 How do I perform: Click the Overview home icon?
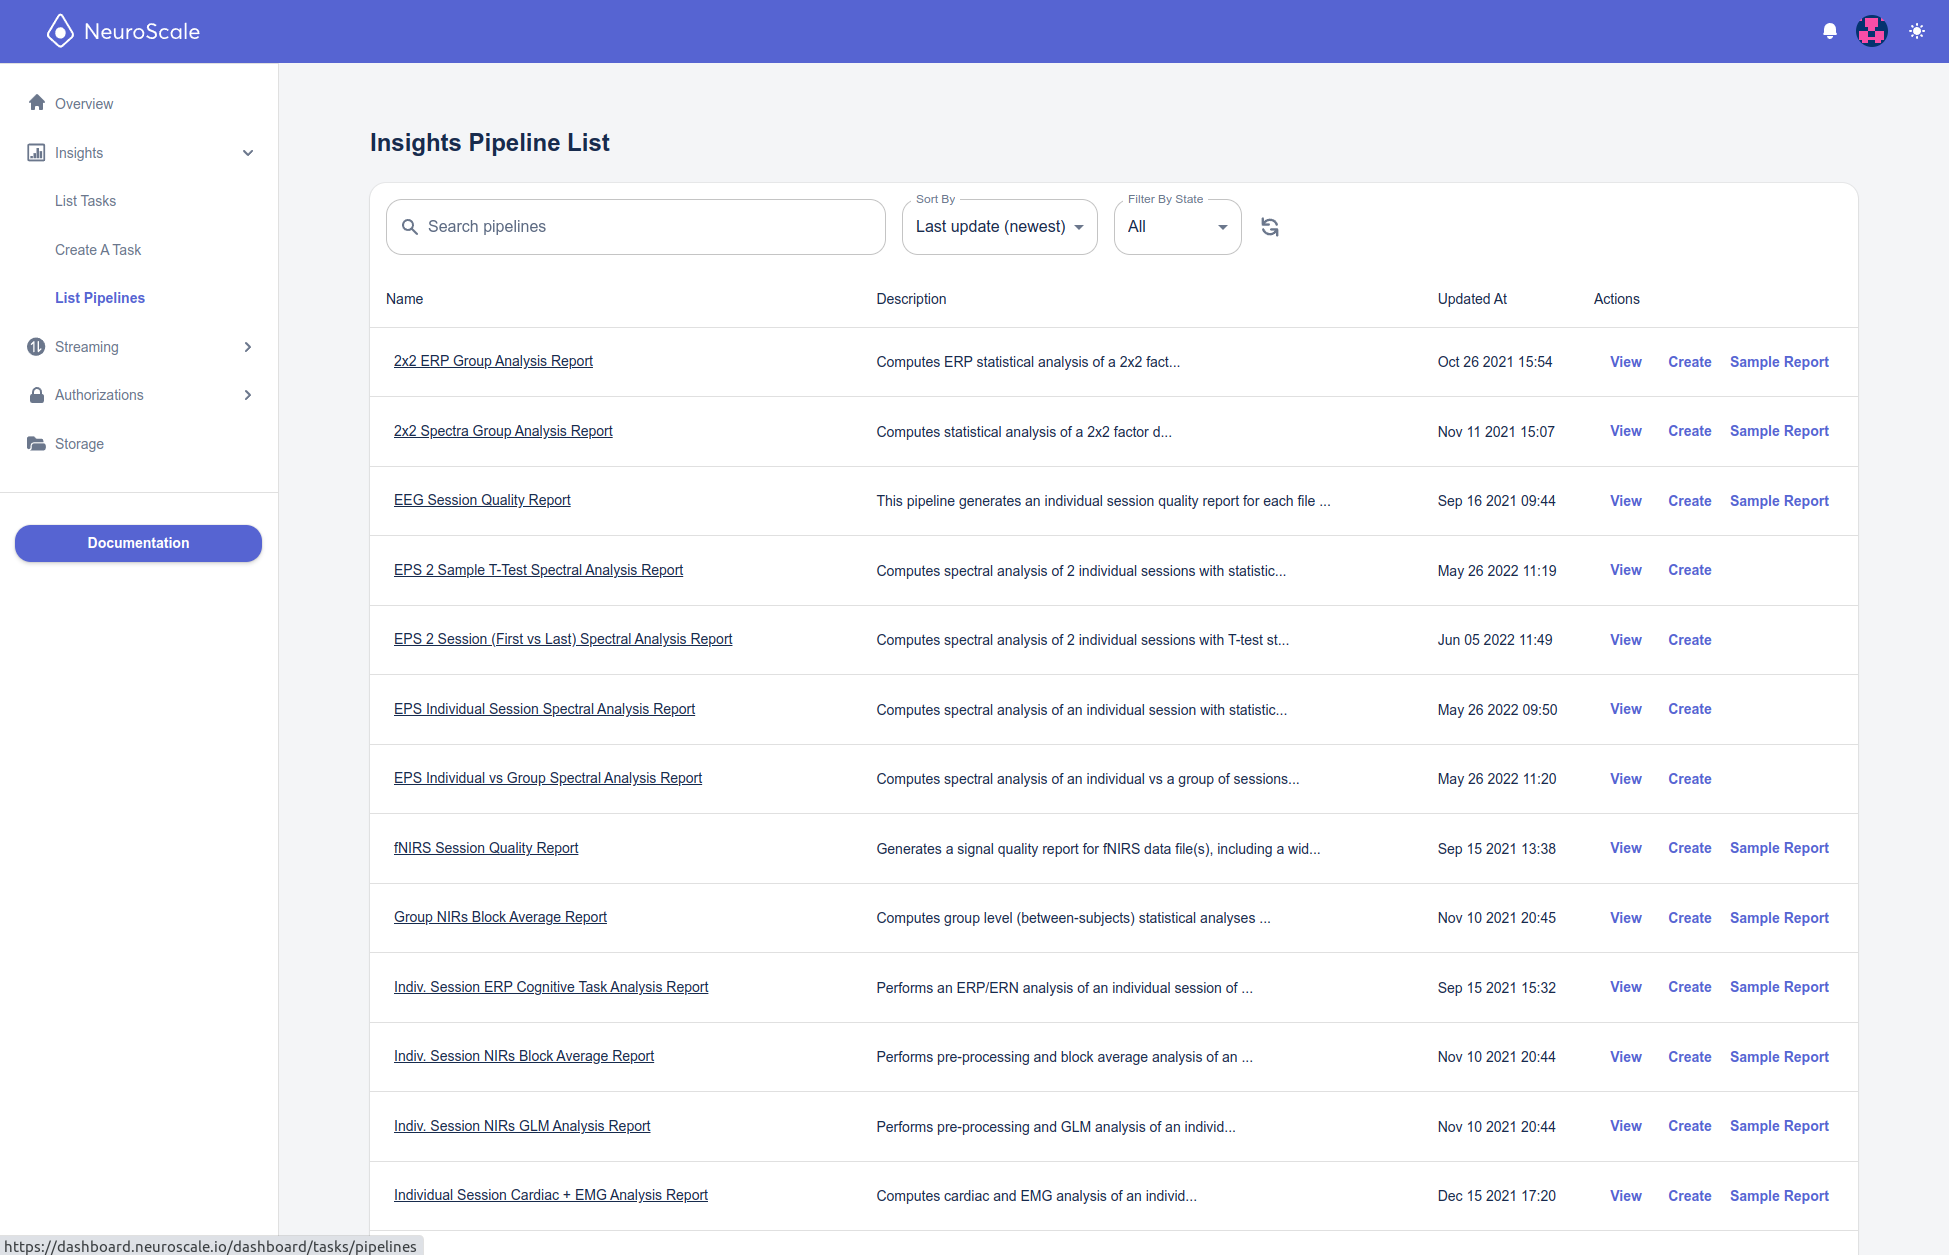point(37,103)
